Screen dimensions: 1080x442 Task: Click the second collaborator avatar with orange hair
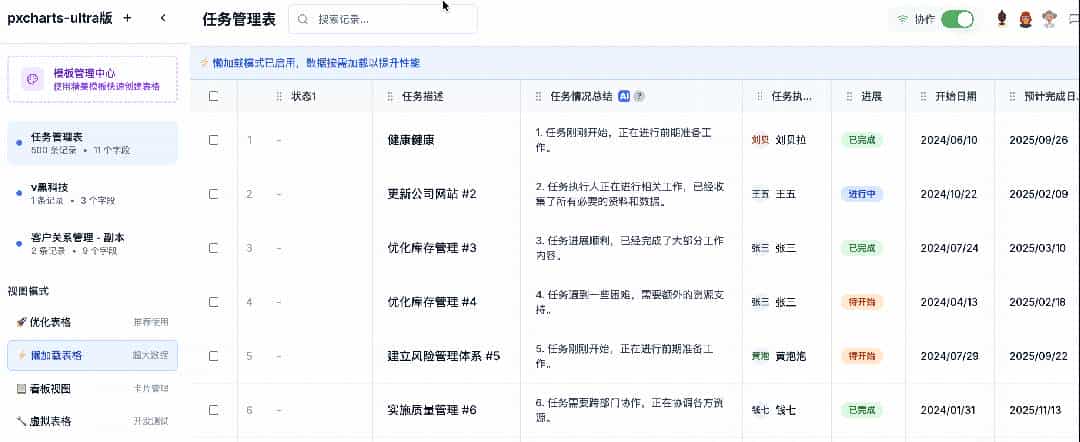click(1026, 19)
